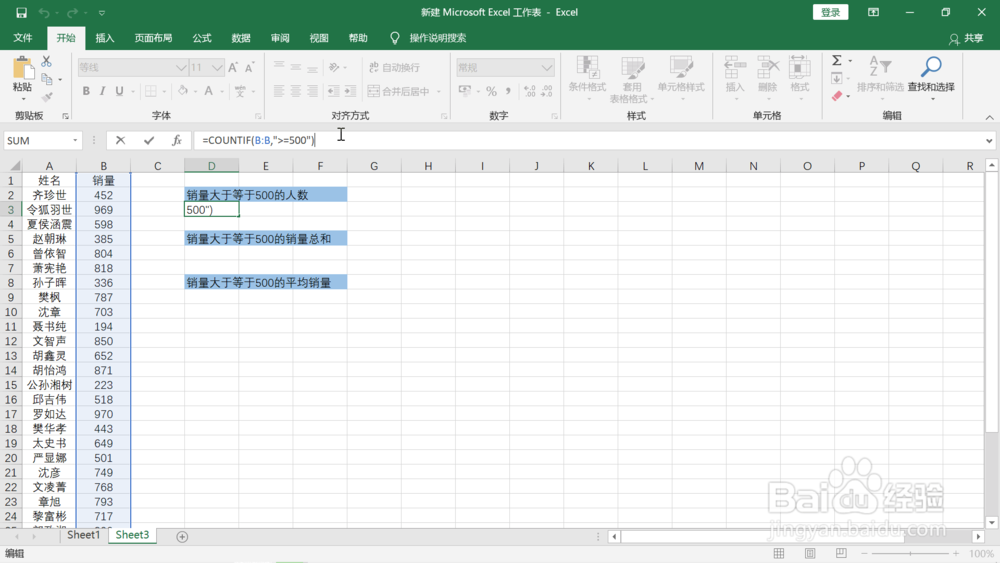Click the add new sheet plus icon

pyautogui.click(x=182, y=537)
